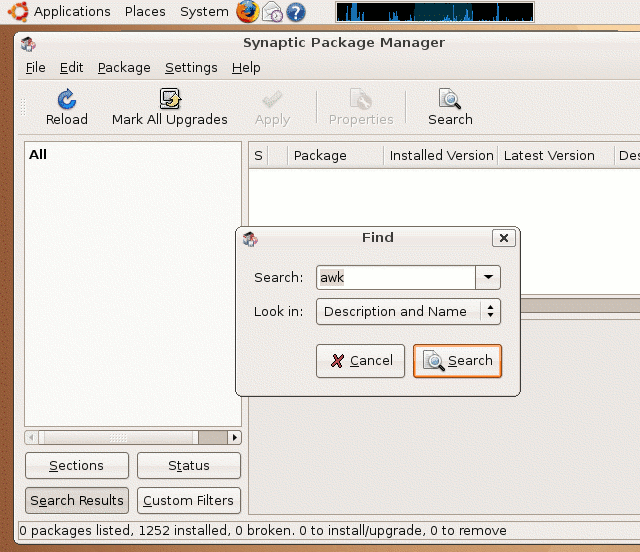Open the Package menu

[124, 67]
